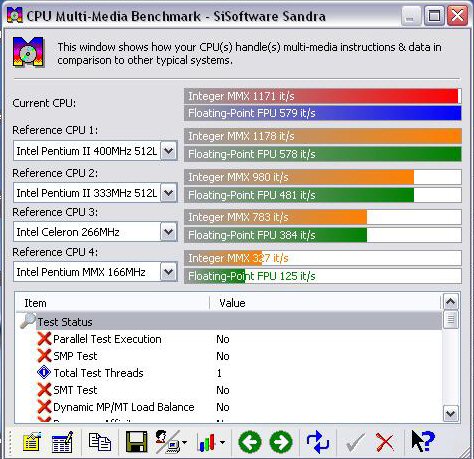Select the SMP Test row
The width and height of the screenshot is (474, 459).
click(229, 356)
